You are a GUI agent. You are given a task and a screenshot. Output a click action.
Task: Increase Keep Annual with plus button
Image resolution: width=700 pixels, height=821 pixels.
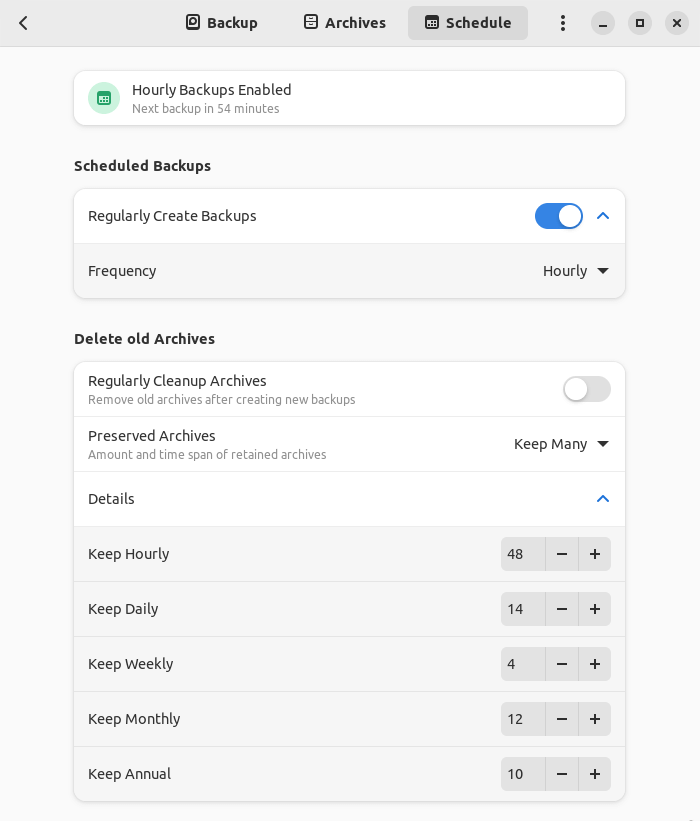pyautogui.click(x=595, y=774)
